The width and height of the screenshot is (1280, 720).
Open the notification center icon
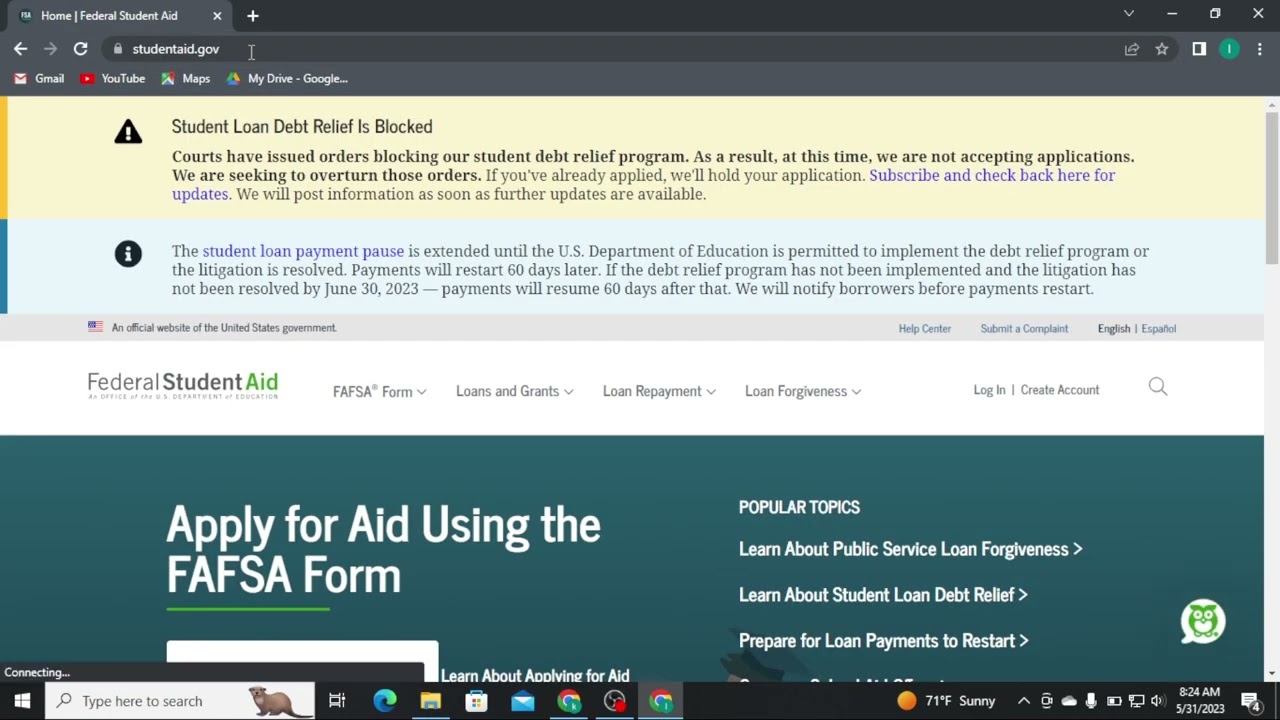[1250, 701]
